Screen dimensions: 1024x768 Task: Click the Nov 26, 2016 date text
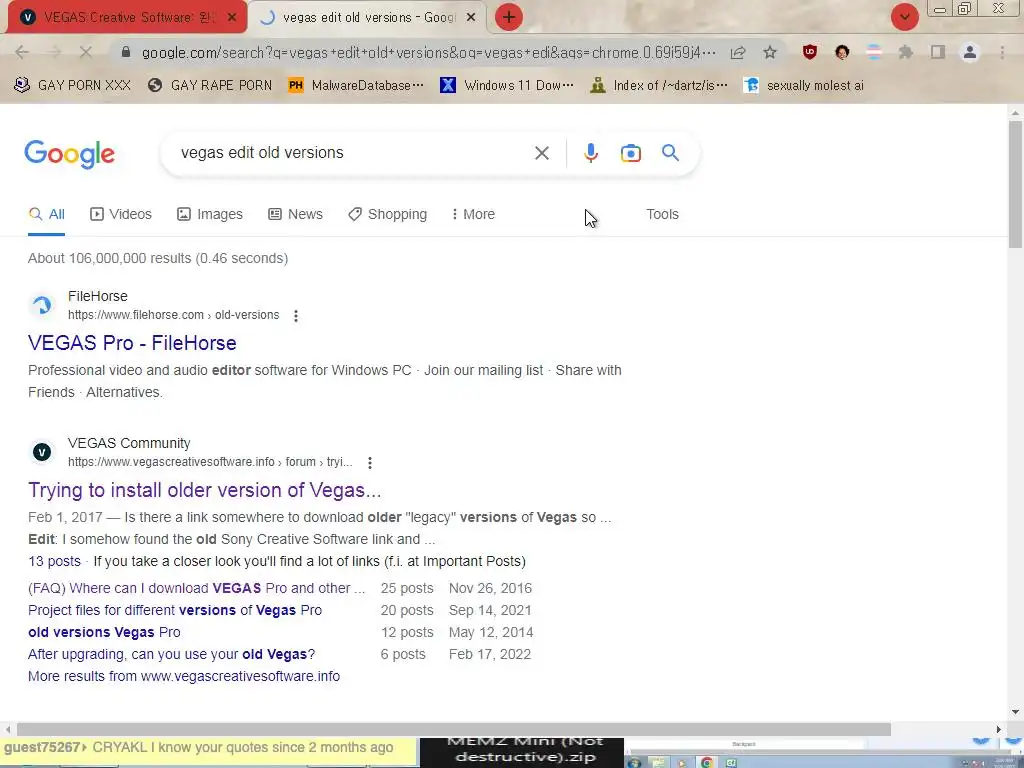click(490, 588)
